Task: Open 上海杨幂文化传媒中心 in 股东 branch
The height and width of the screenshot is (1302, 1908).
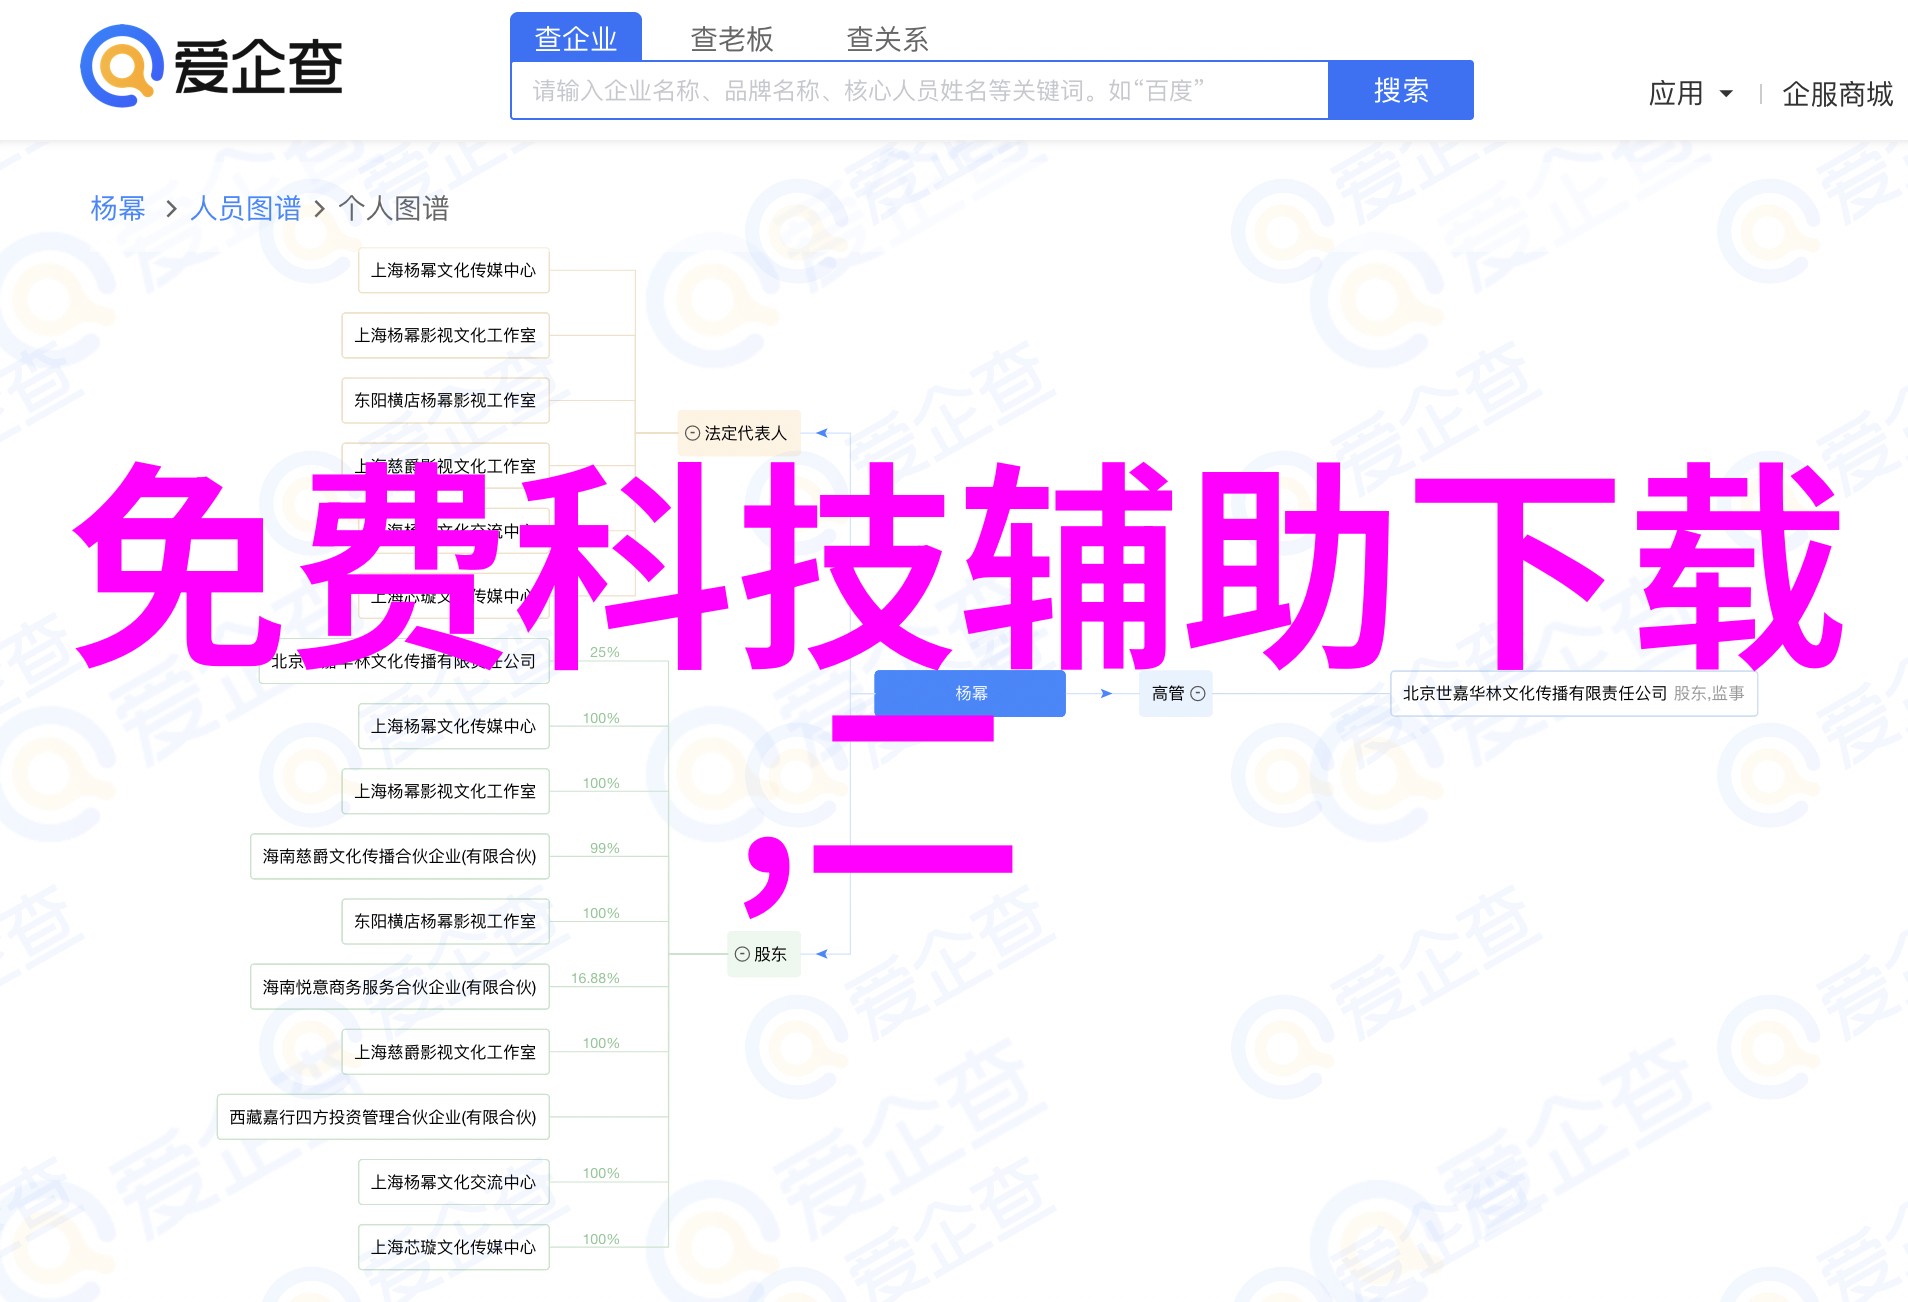Action: pyautogui.click(x=454, y=726)
